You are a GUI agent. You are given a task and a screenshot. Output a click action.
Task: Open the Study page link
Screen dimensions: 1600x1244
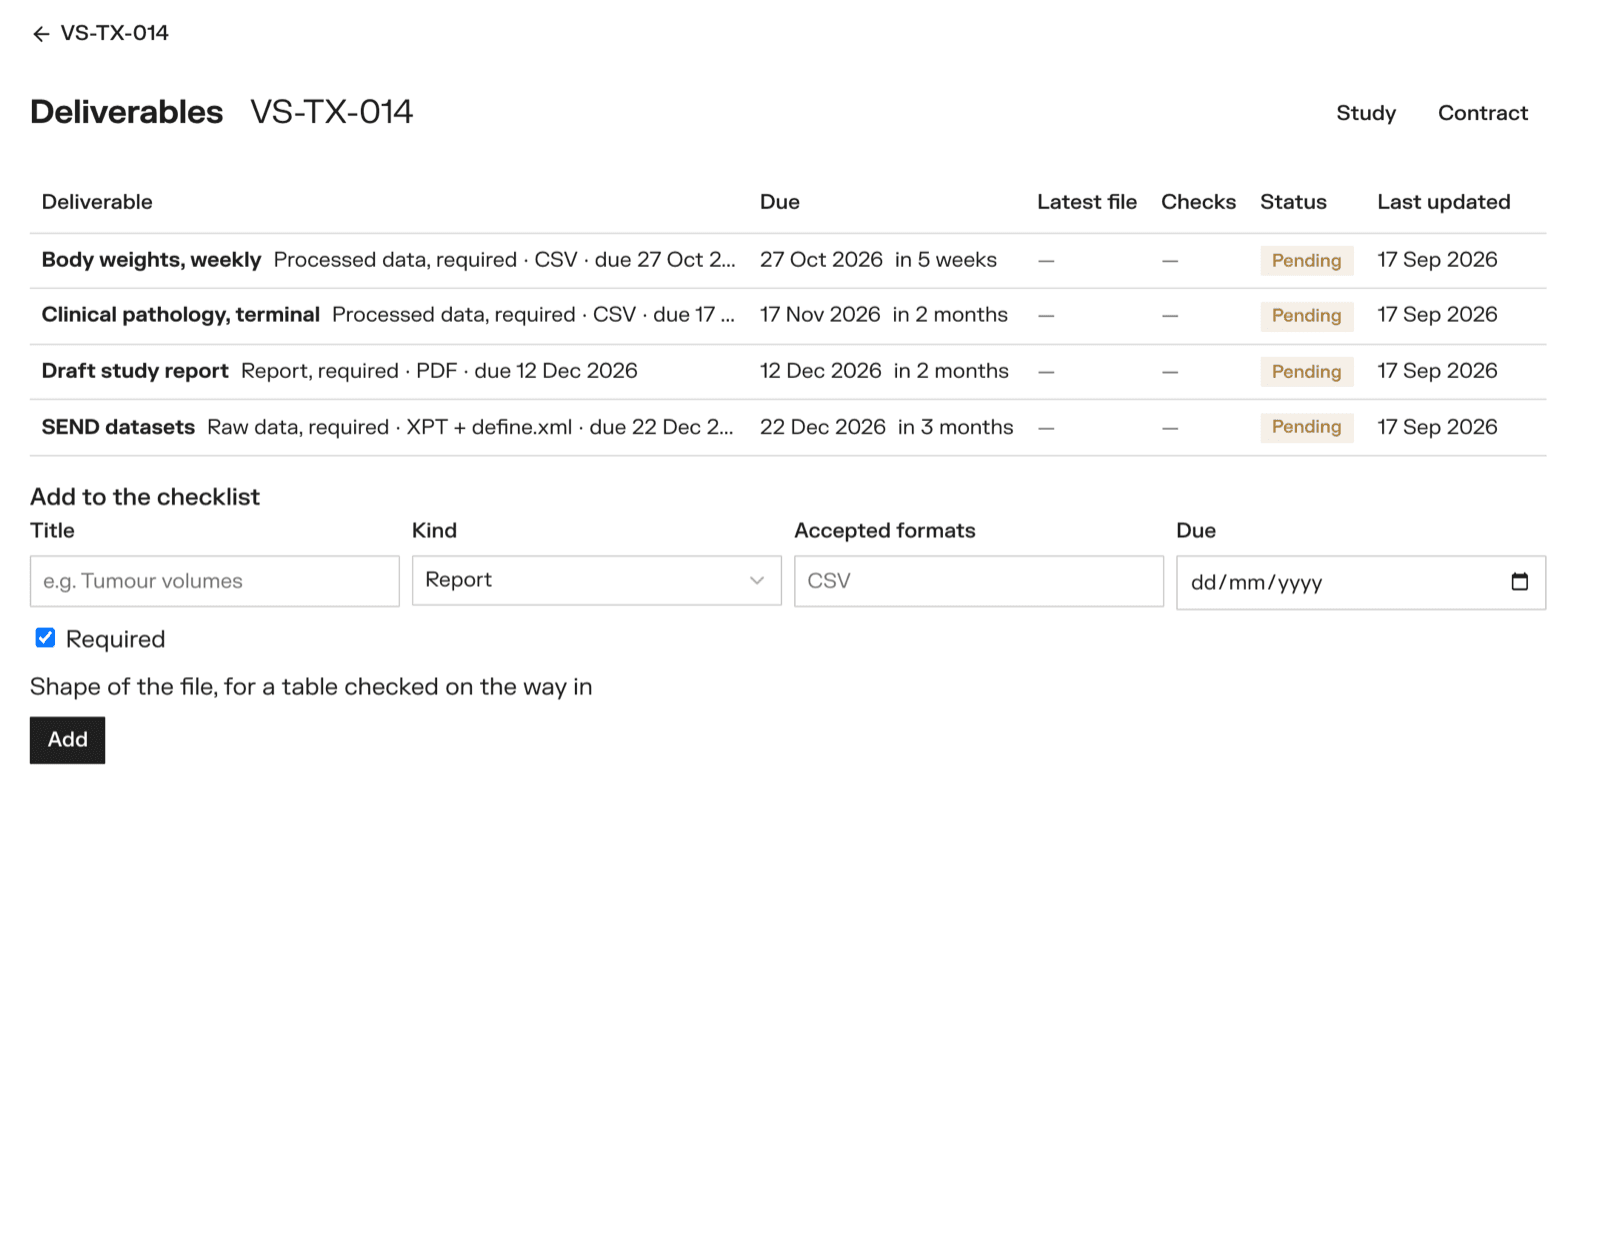1366,113
